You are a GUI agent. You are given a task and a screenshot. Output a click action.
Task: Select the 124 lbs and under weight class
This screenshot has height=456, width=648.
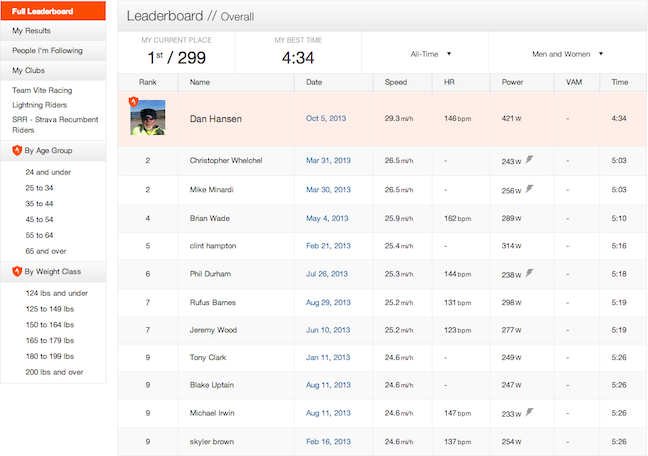(x=57, y=293)
